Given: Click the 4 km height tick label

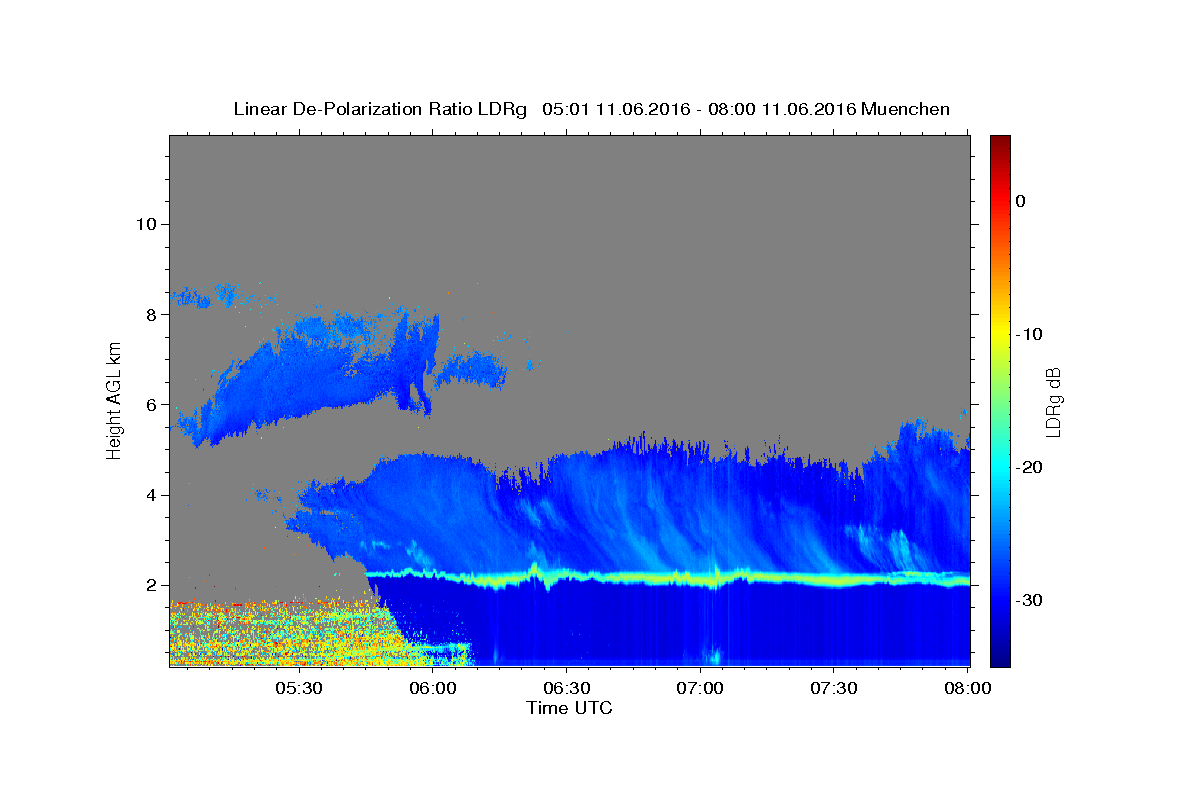Looking at the screenshot, I should pos(149,495).
